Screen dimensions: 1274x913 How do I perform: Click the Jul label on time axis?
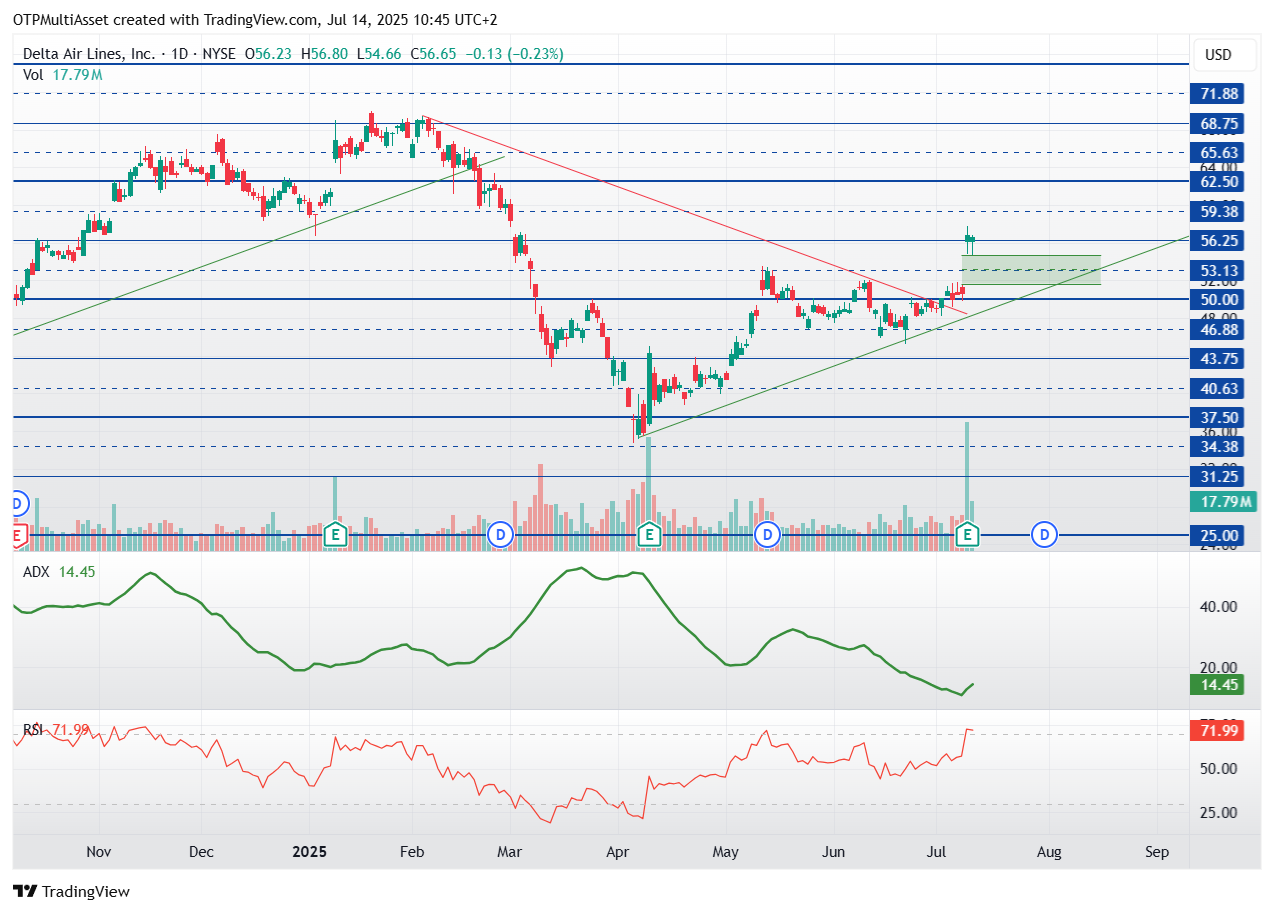click(x=936, y=852)
